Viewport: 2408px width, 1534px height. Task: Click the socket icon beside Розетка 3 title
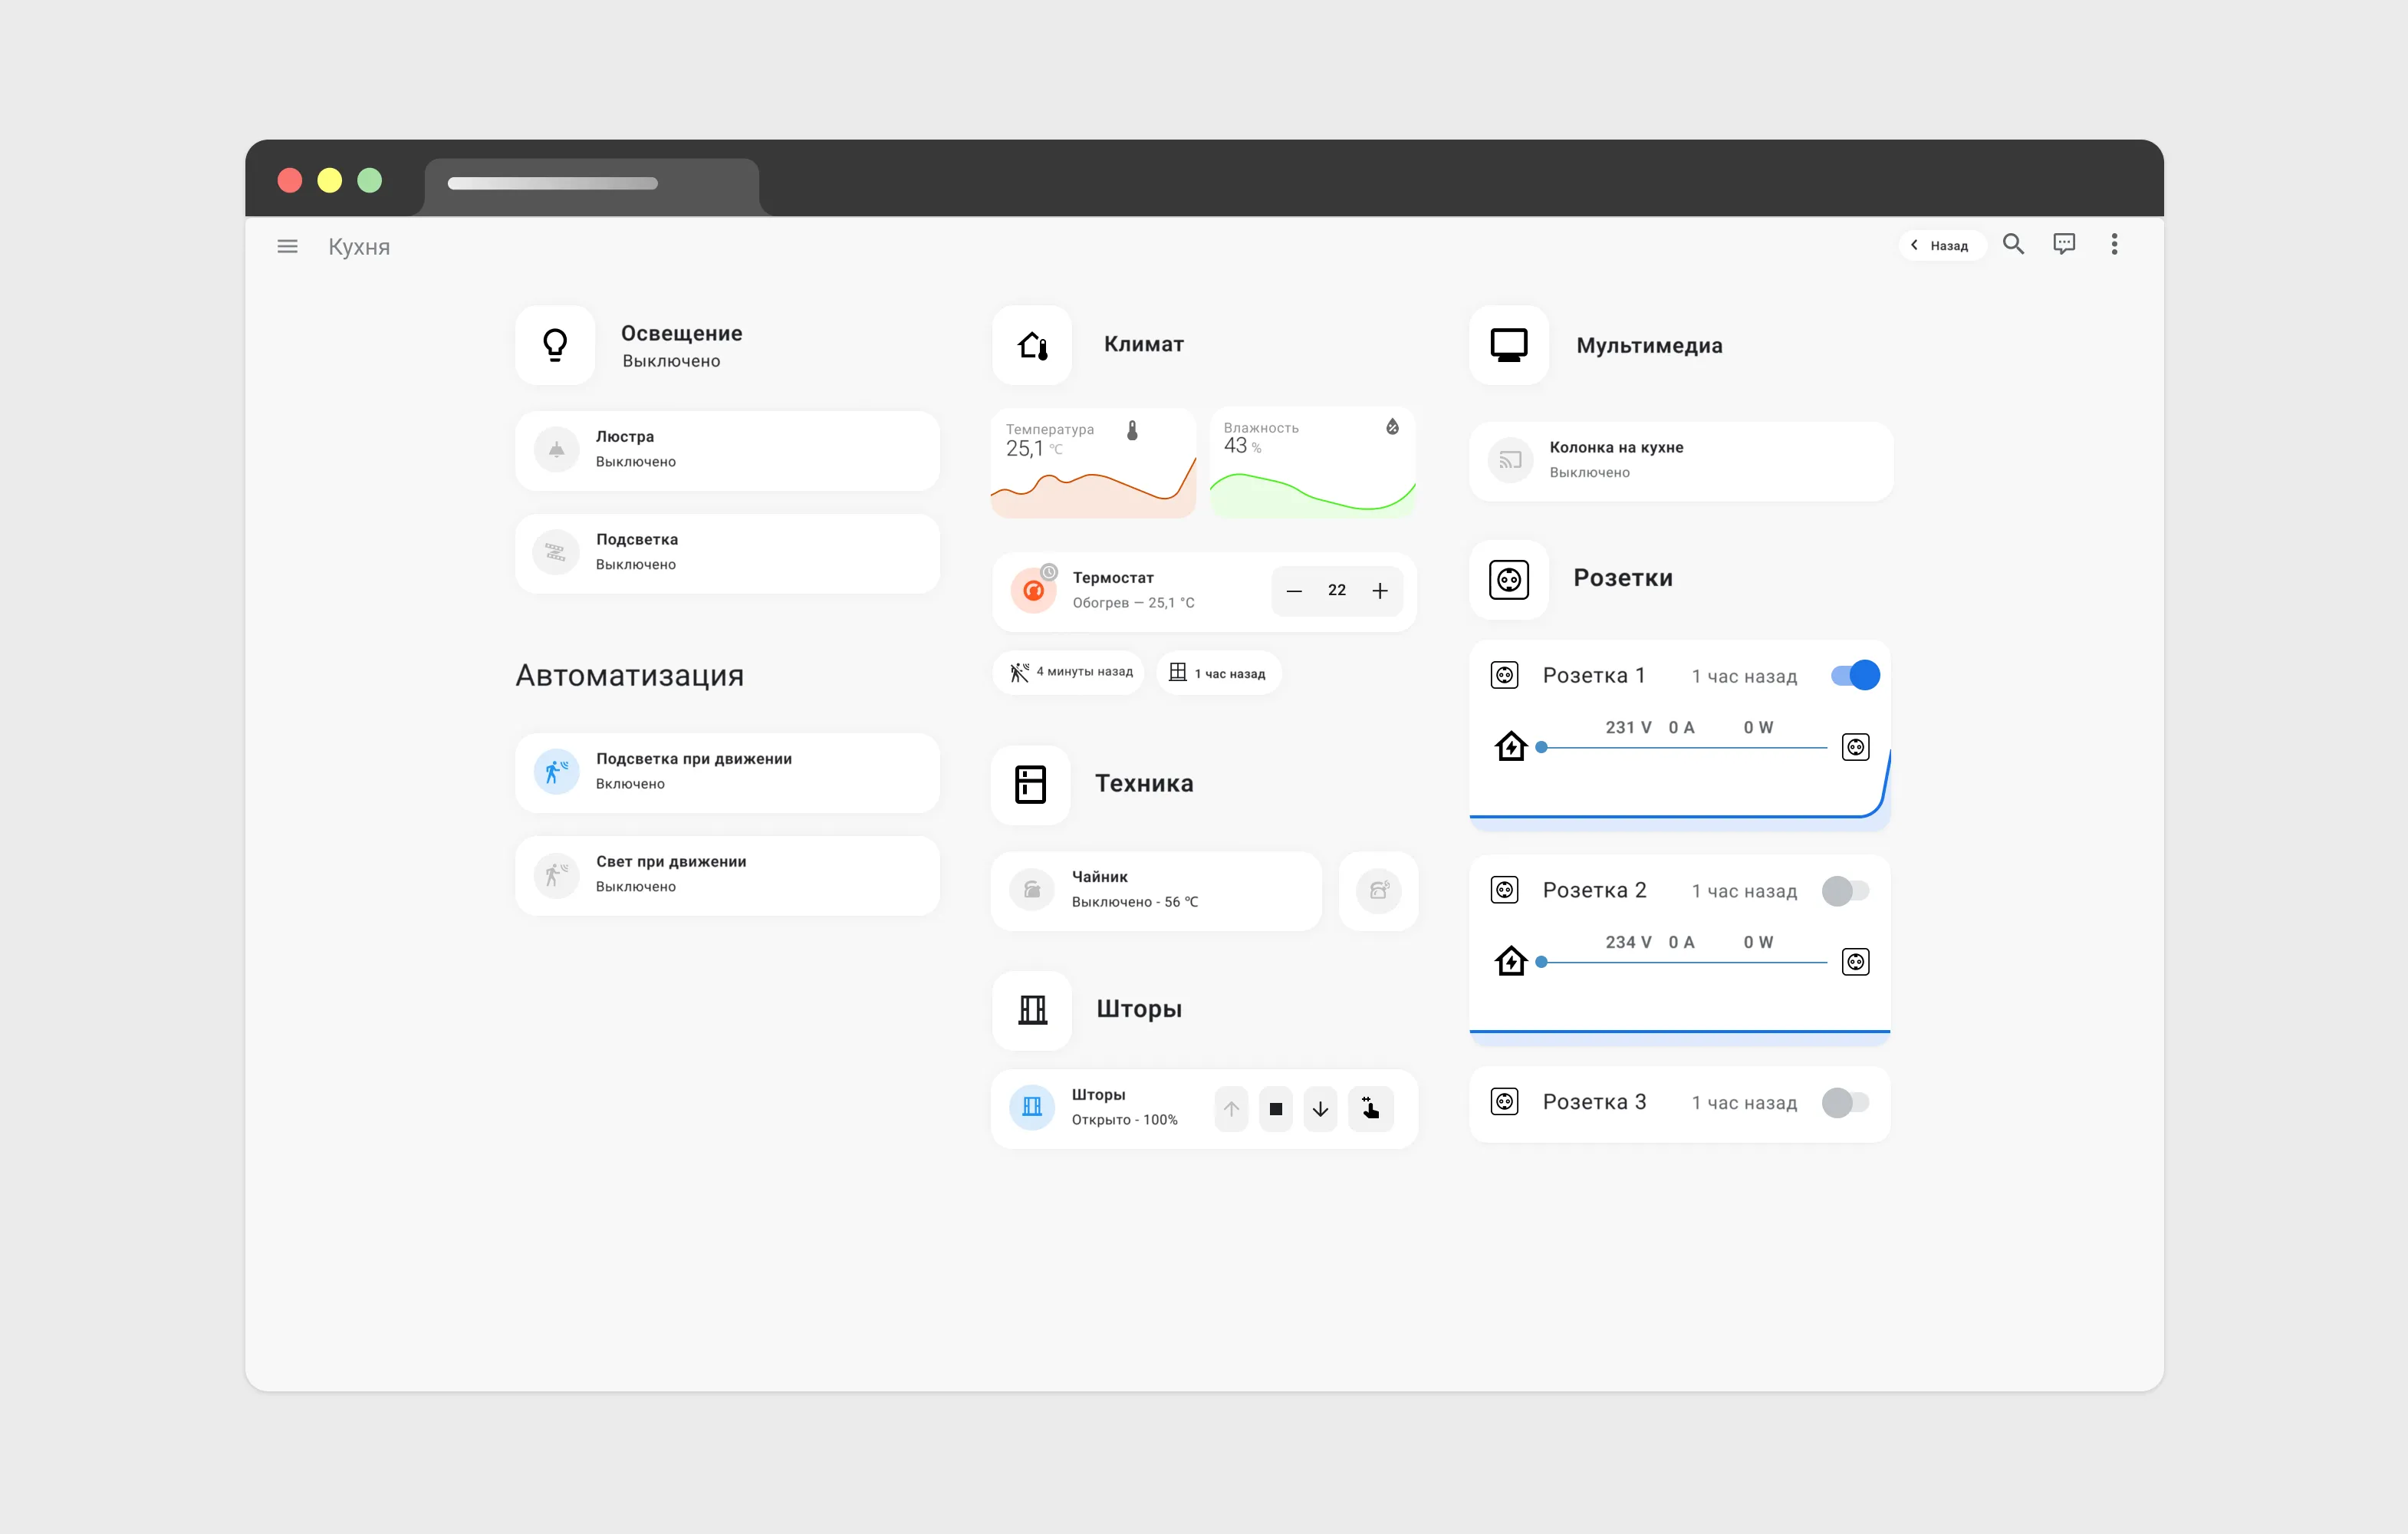(x=1505, y=1102)
